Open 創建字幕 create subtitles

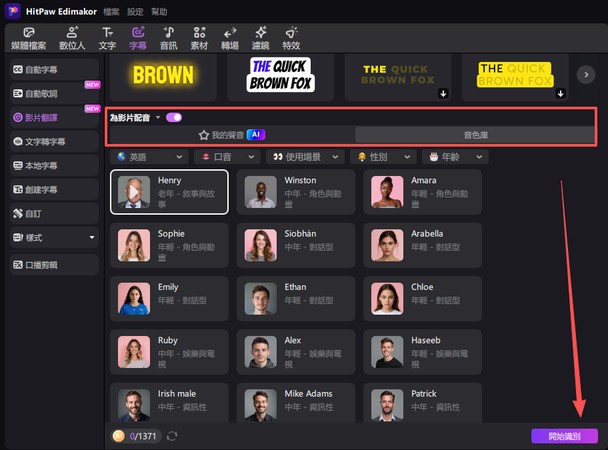54,190
